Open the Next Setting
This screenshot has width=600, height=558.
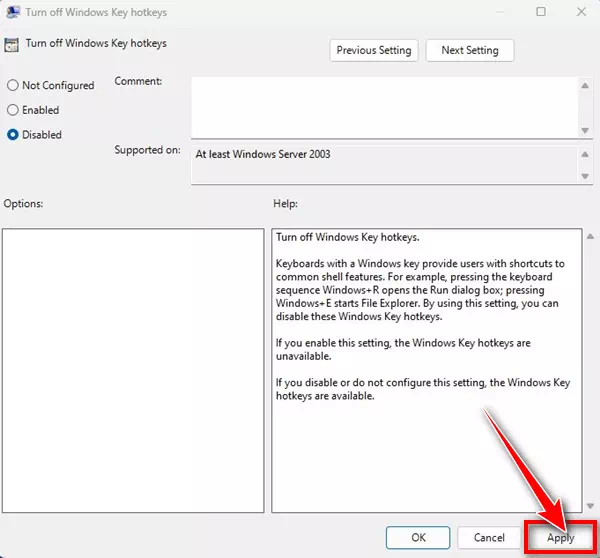(x=470, y=50)
